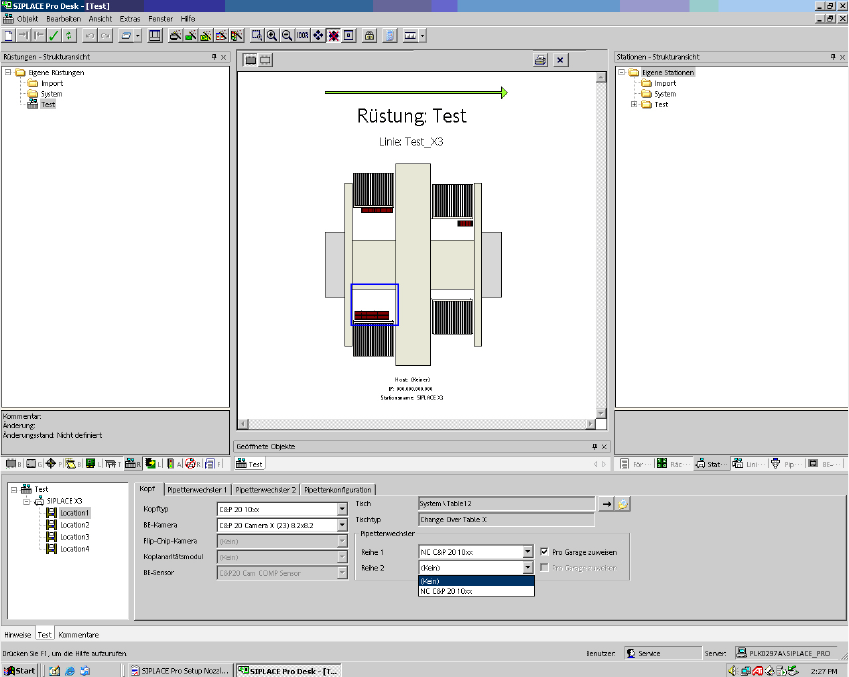Image resolution: width=849 pixels, height=677 pixels.
Task: Click the Windows Start button
Action: pyautogui.click(x=20, y=670)
